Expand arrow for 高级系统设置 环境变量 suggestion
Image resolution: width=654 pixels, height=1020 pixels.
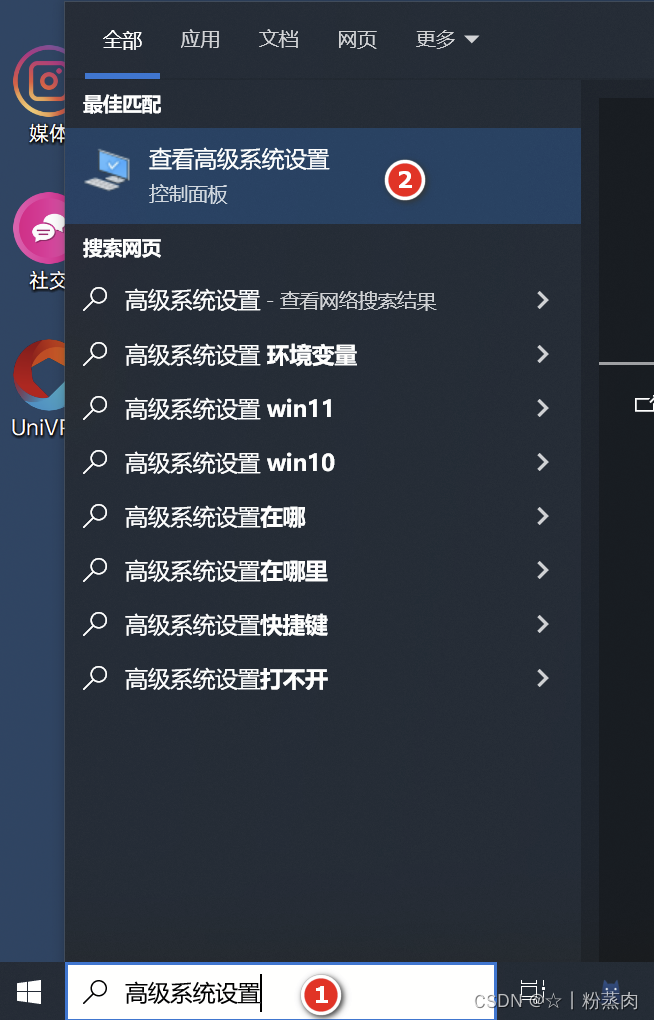coord(542,354)
